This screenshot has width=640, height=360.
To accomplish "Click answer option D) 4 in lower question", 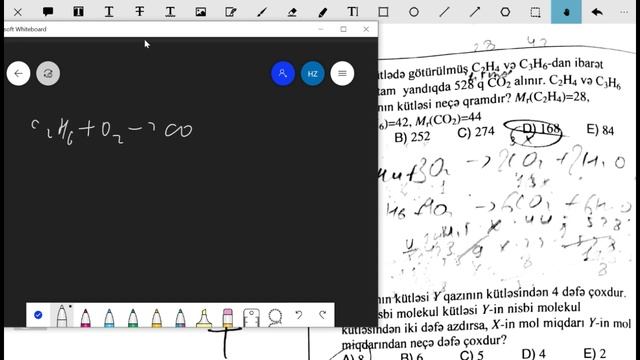I will [x=533, y=353].
